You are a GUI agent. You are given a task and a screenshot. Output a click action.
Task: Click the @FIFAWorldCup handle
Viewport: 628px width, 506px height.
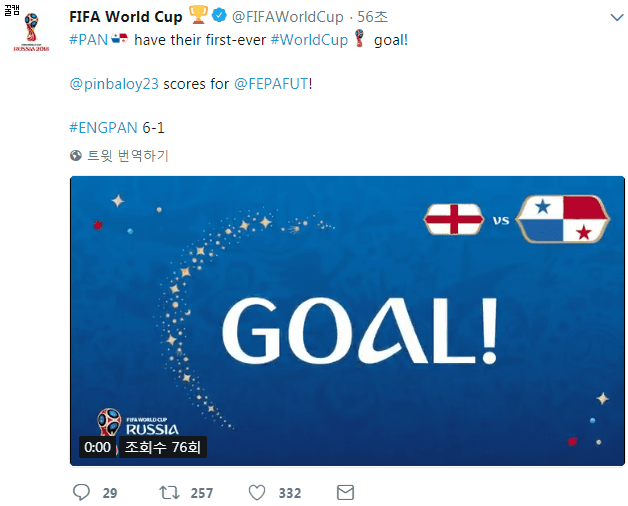click(287, 17)
